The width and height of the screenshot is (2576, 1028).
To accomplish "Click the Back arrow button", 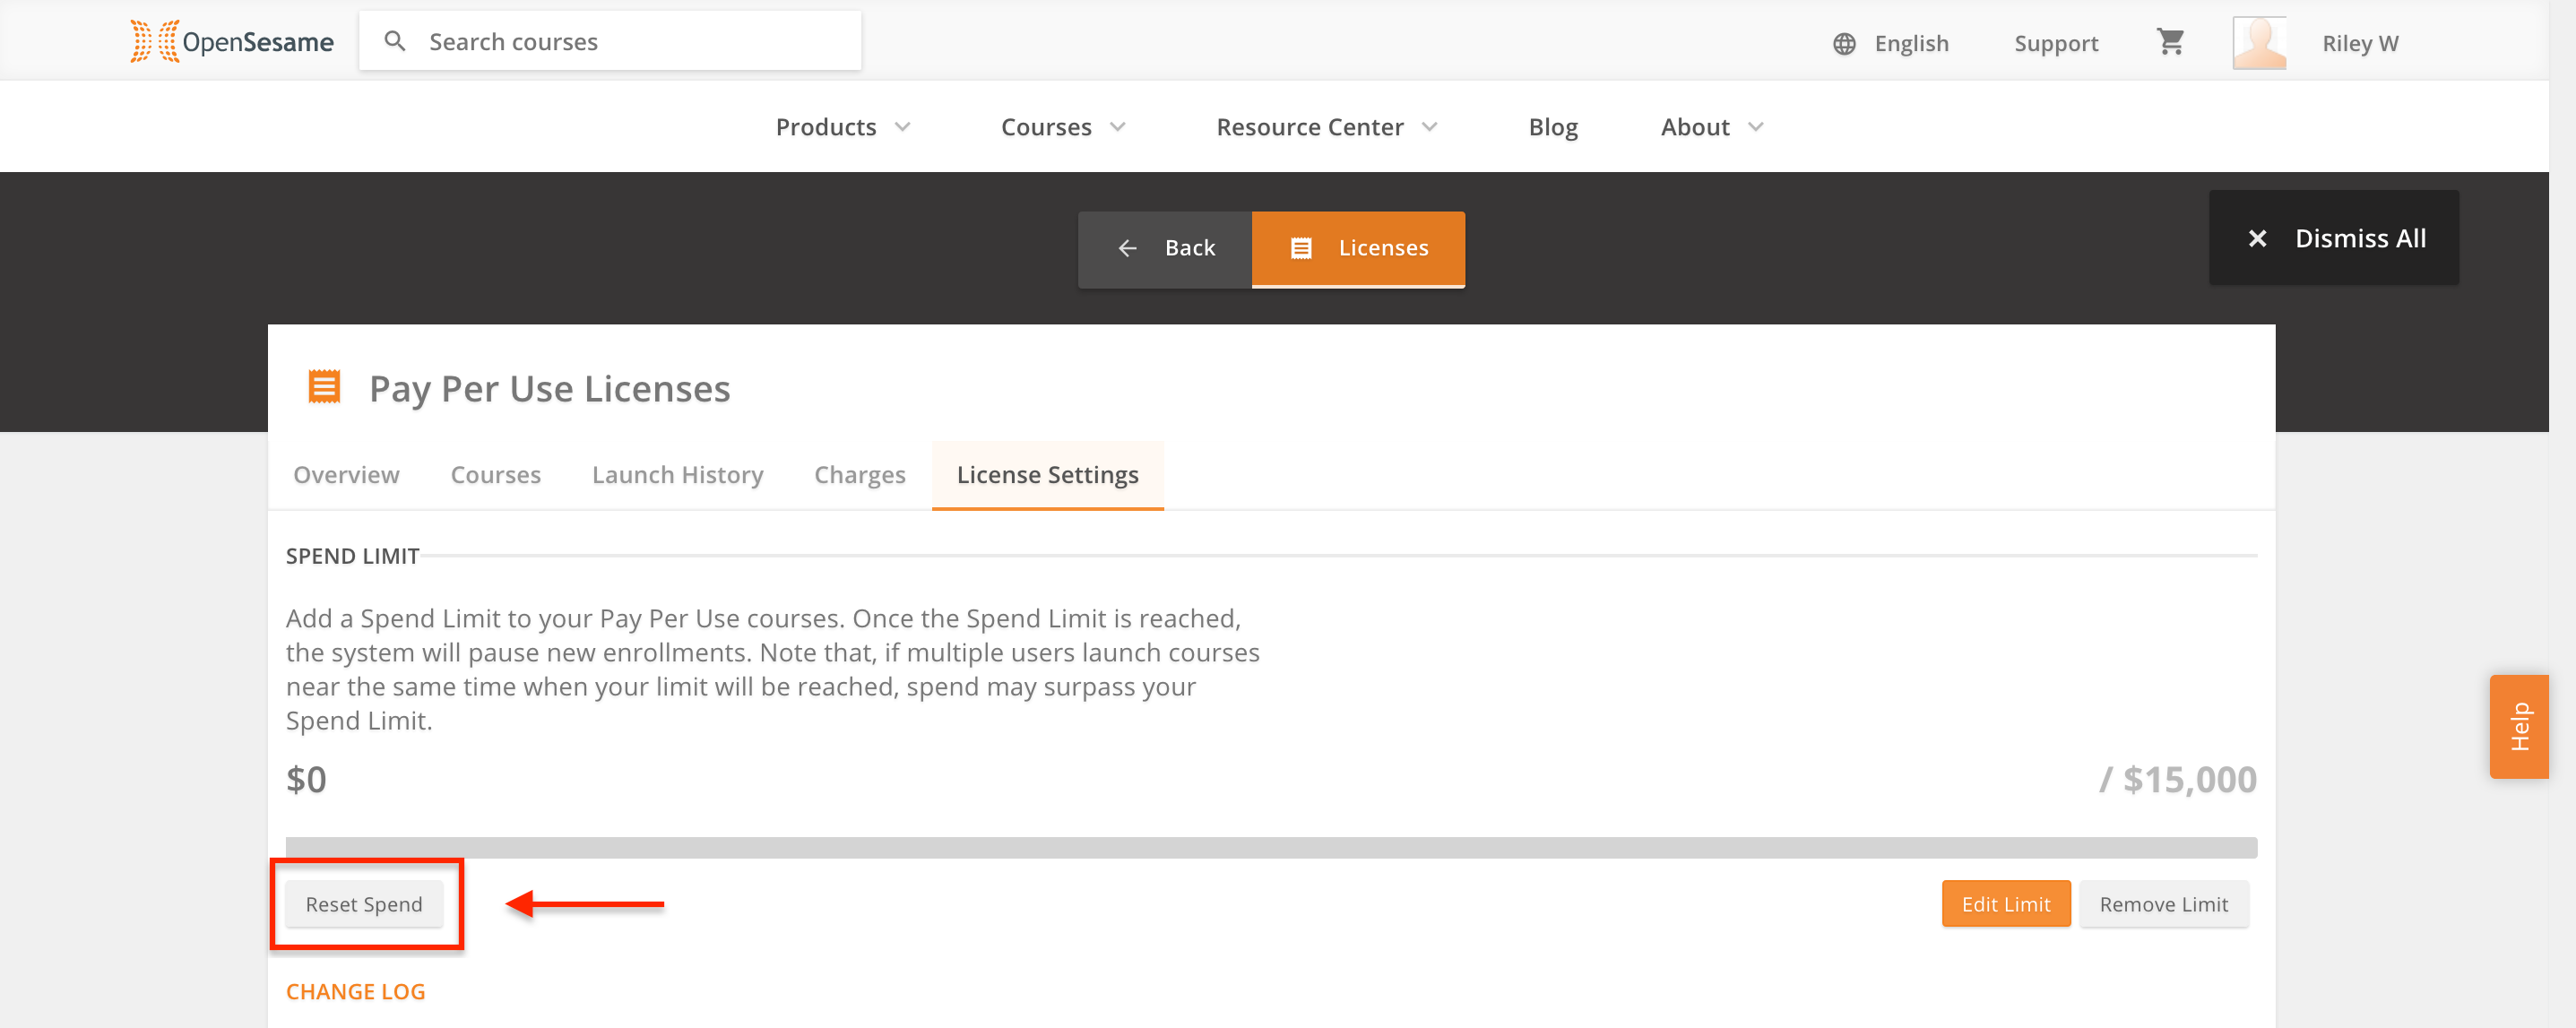I will tap(1165, 248).
